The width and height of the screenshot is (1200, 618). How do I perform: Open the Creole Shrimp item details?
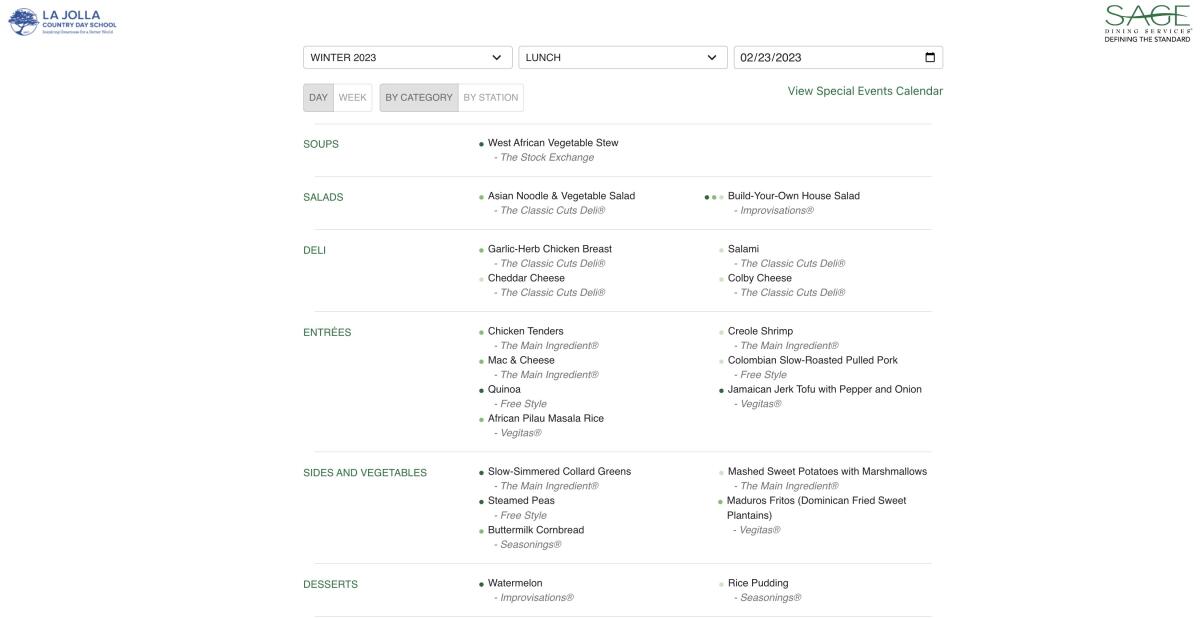(760, 331)
